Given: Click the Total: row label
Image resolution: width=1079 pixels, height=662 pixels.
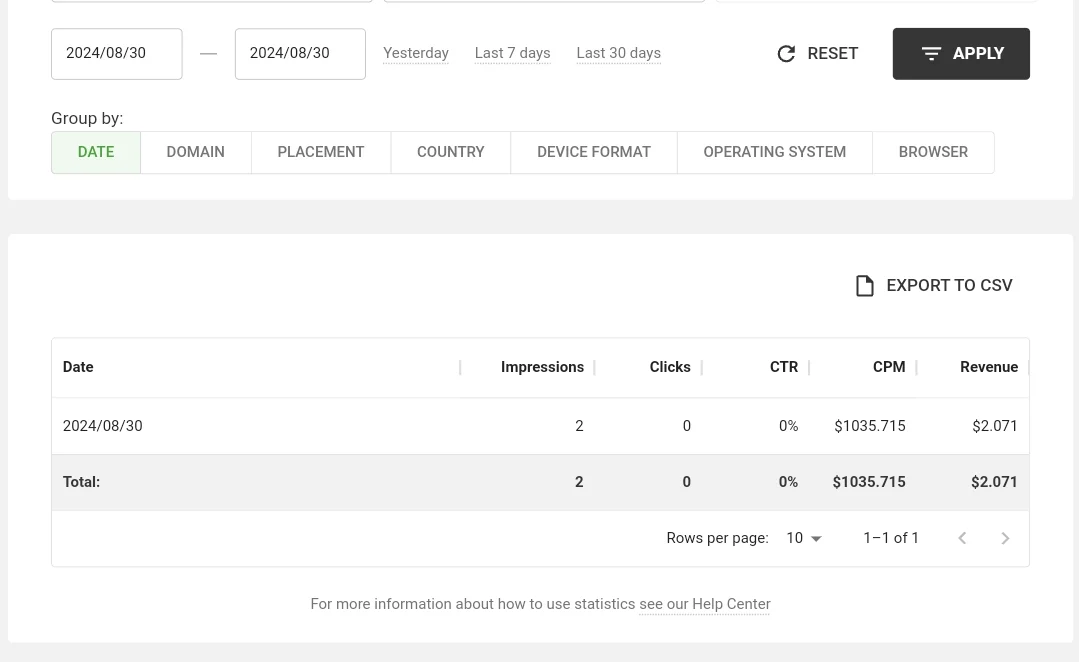Looking at the screenshot, I should coord(81,482).
